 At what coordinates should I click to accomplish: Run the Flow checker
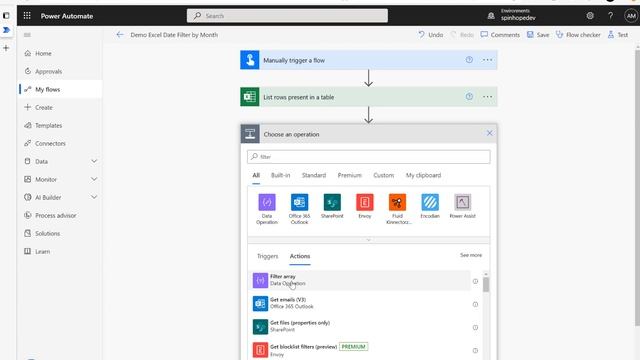[x=578, y=35]
